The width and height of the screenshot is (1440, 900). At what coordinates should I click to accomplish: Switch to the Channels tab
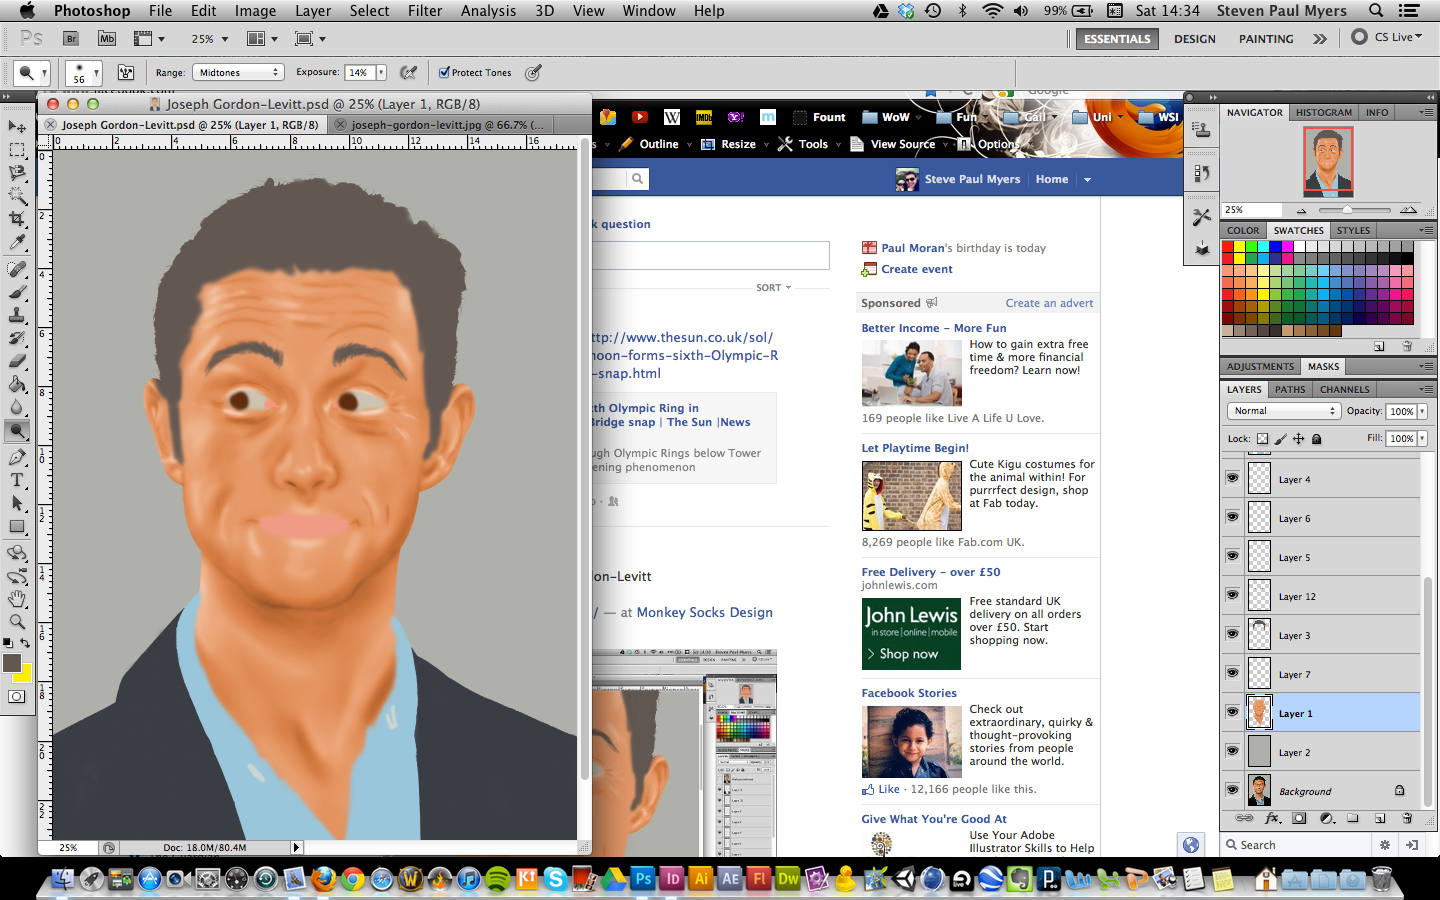pos(1344,389)
